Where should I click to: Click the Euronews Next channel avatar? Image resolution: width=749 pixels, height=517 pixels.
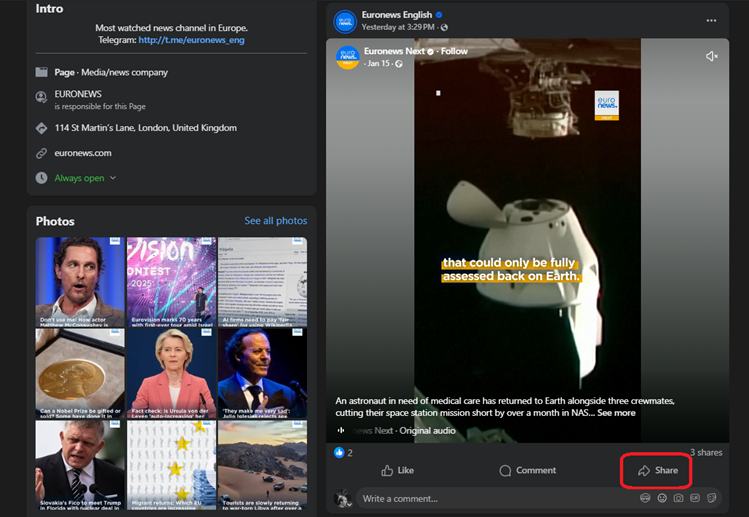click(x=347, y=57)
